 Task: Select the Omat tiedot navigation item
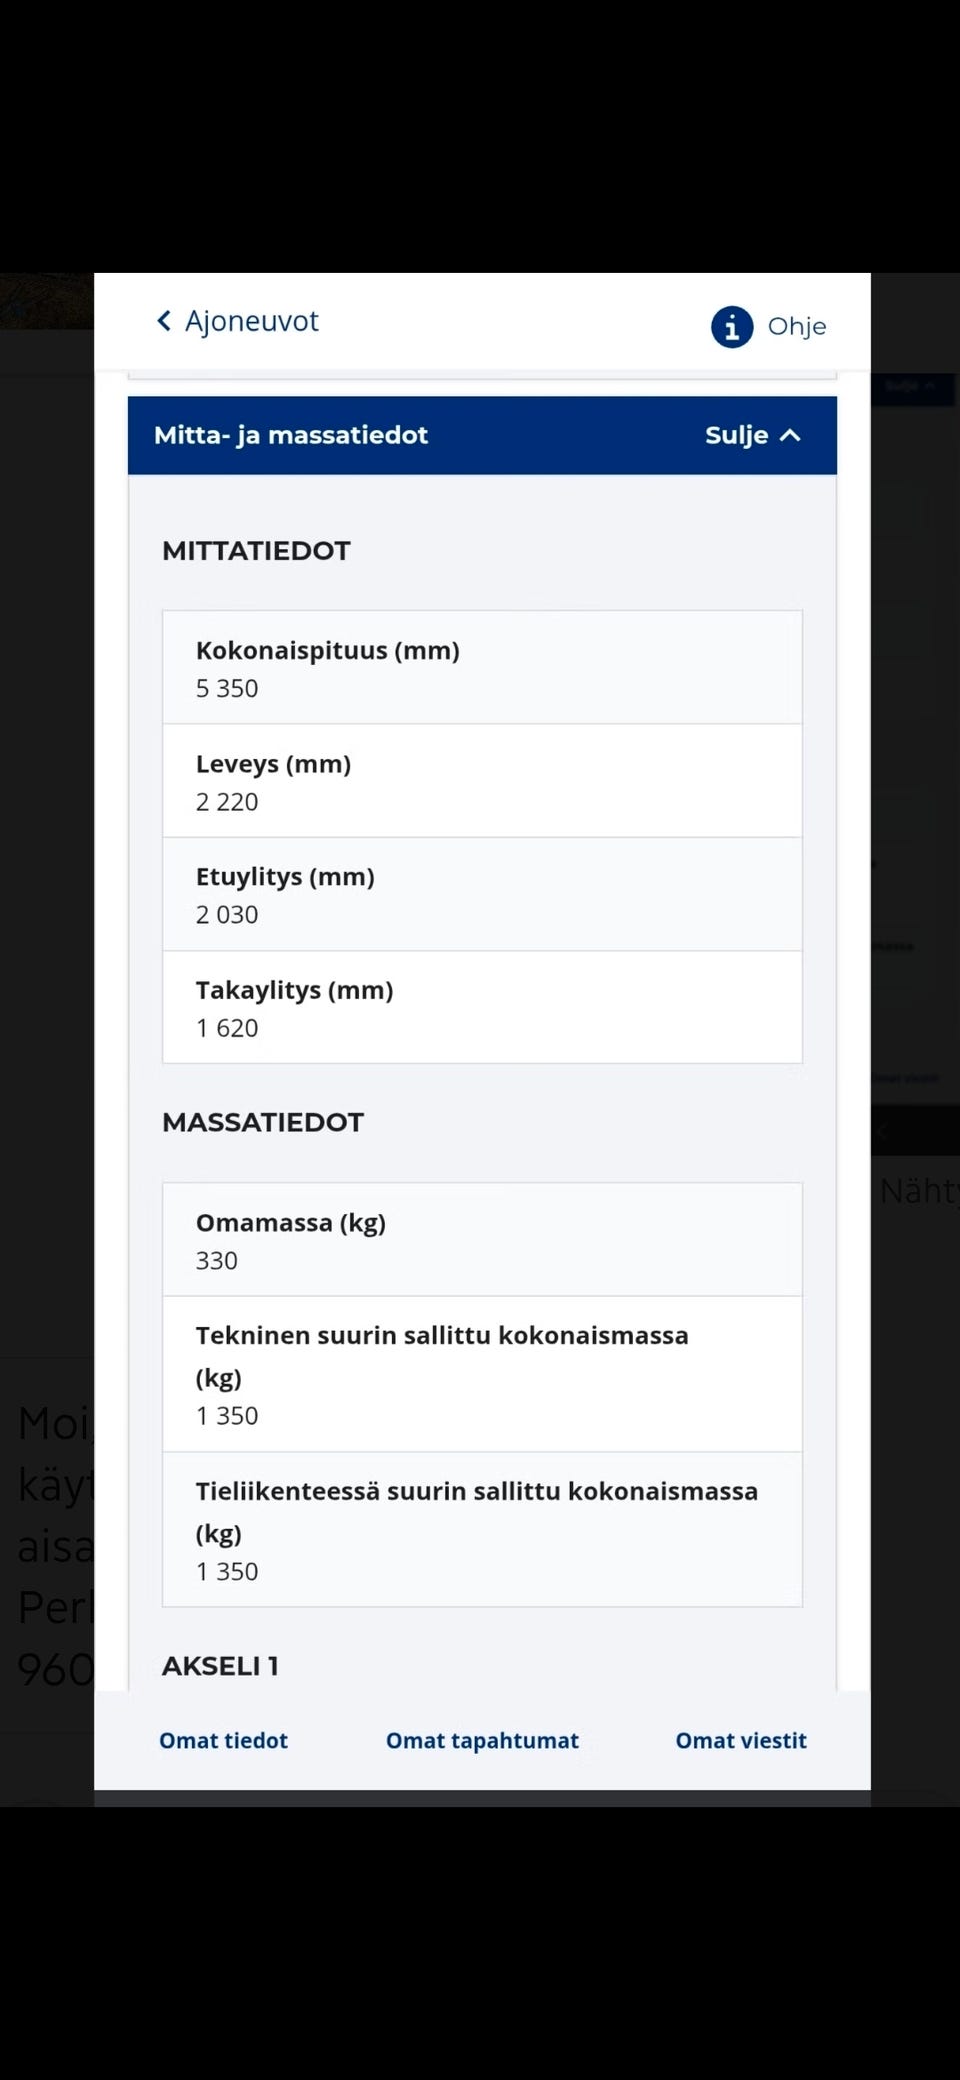click(x=223, y=1740)
